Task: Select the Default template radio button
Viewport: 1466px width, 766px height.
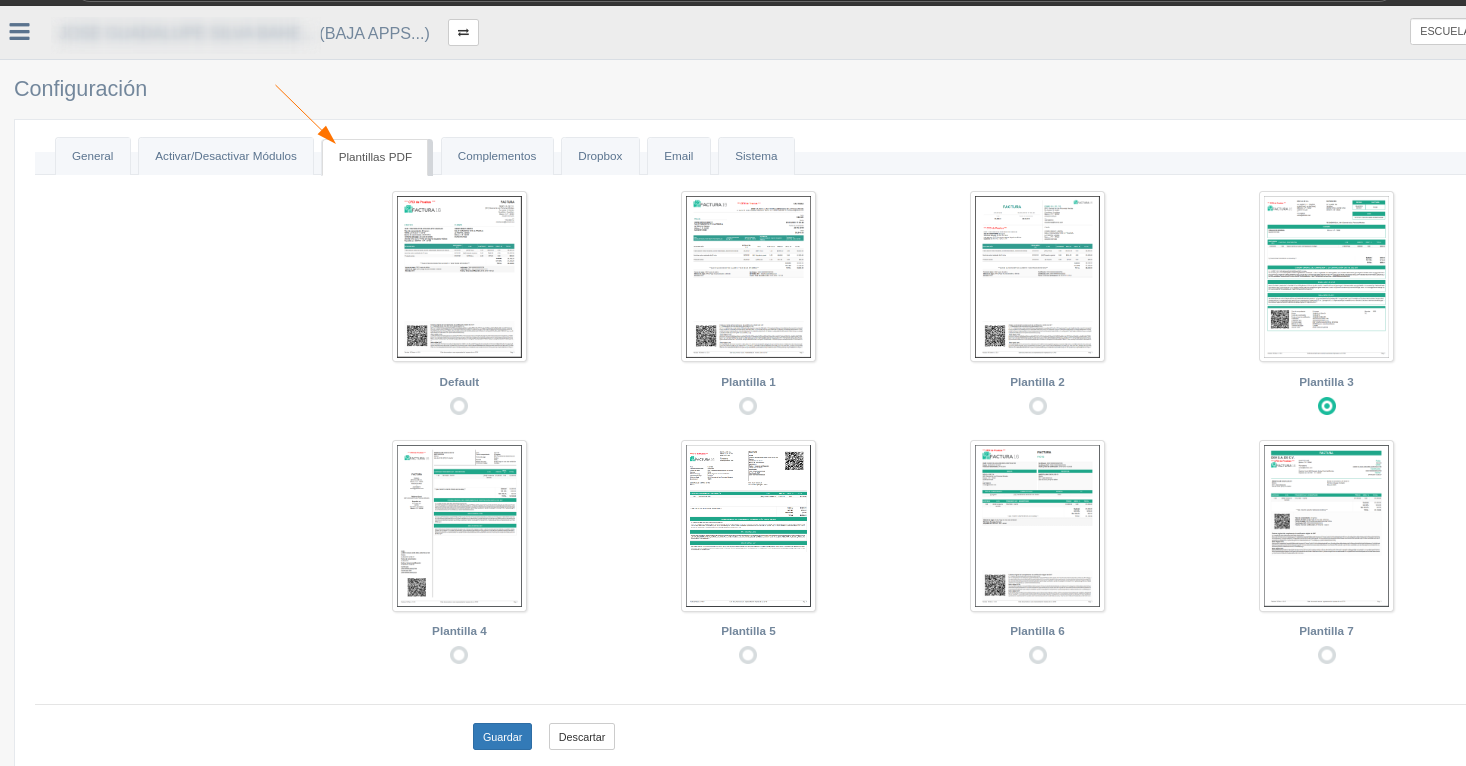Action: (459, 406)
